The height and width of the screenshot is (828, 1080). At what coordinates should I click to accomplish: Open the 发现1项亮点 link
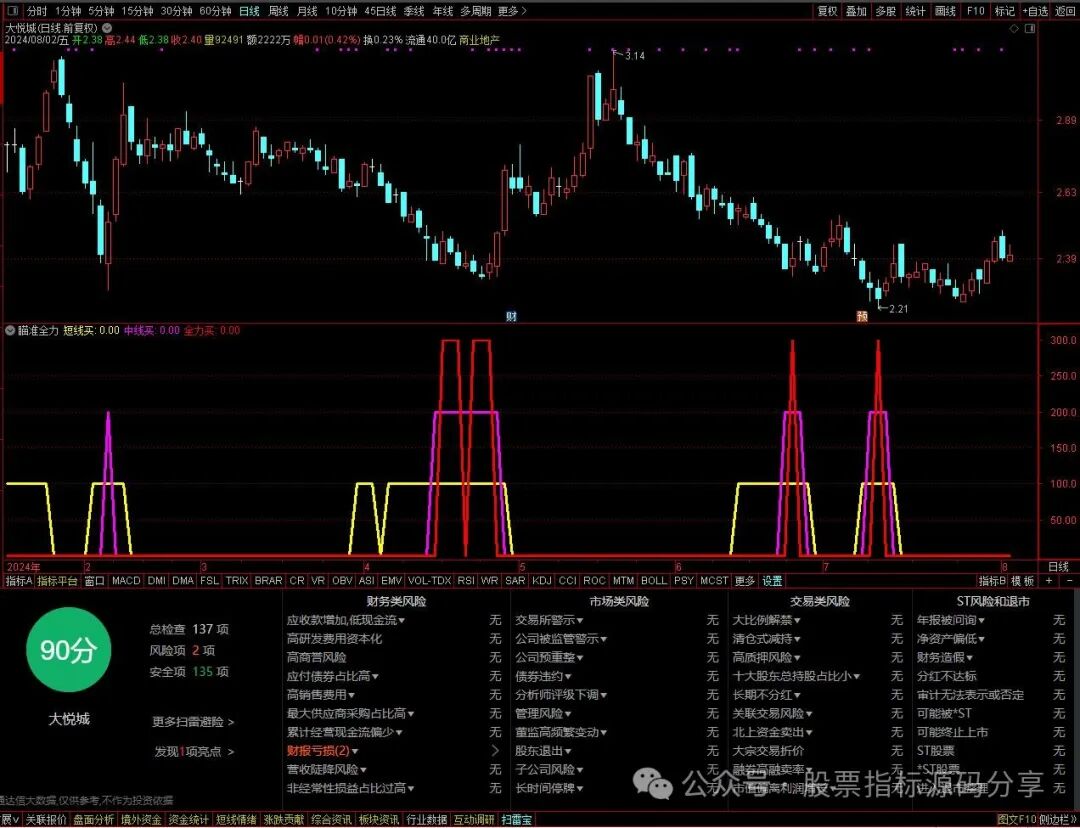tap(194, 752)
